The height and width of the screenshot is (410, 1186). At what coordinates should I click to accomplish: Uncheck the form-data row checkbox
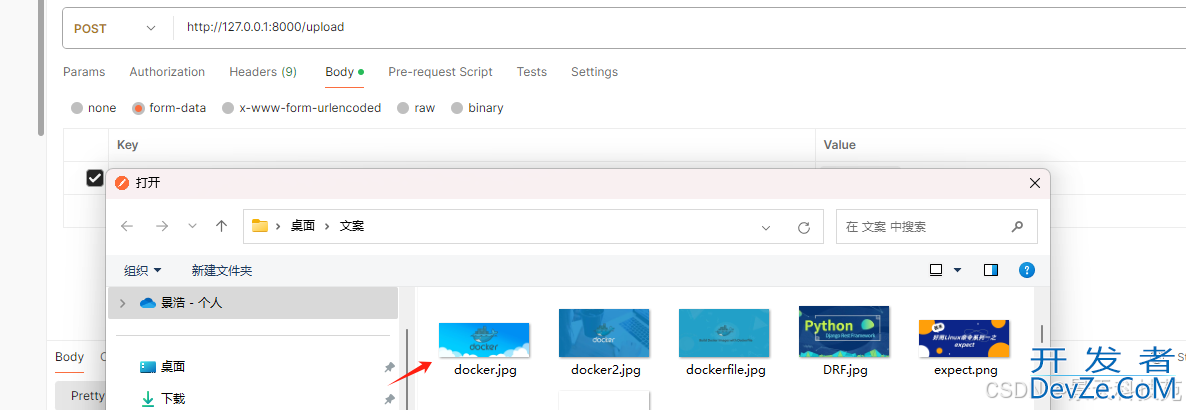95,178
